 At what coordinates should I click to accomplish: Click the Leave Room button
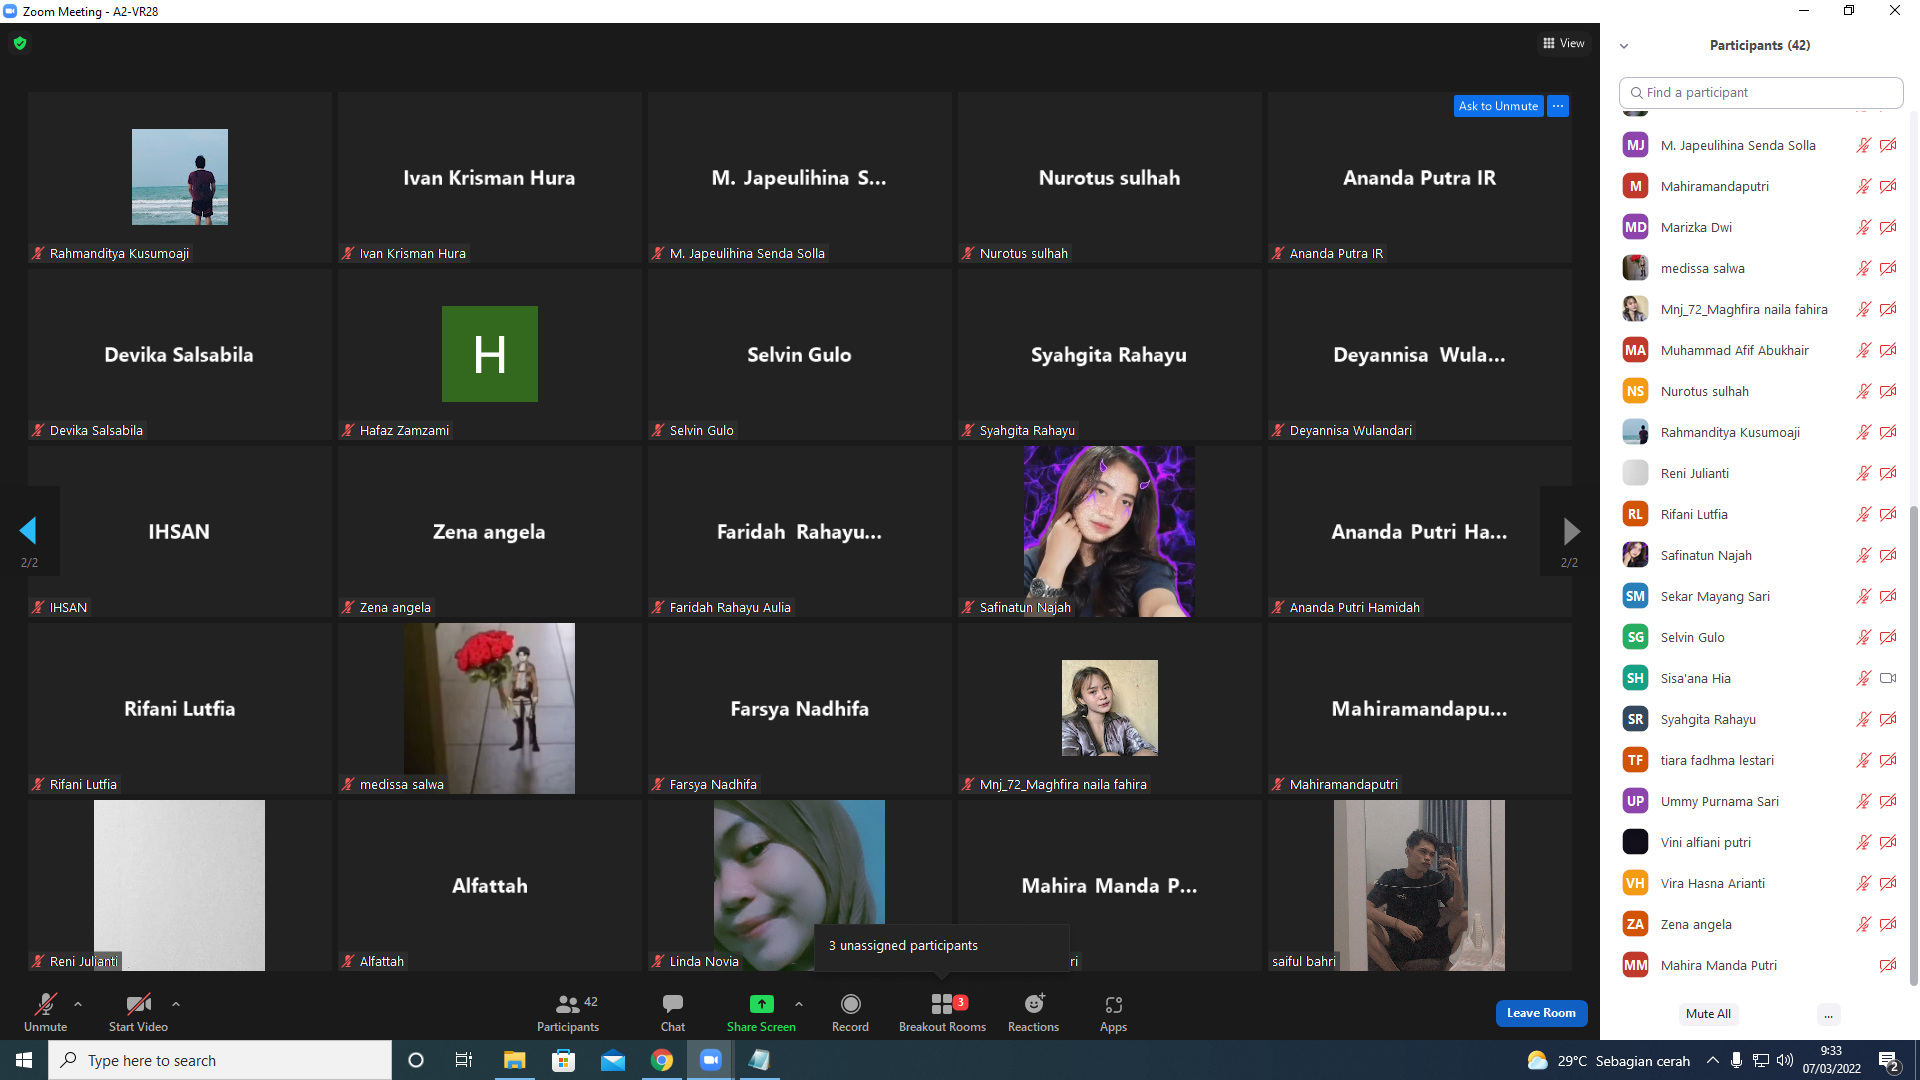point(1541,1013)
